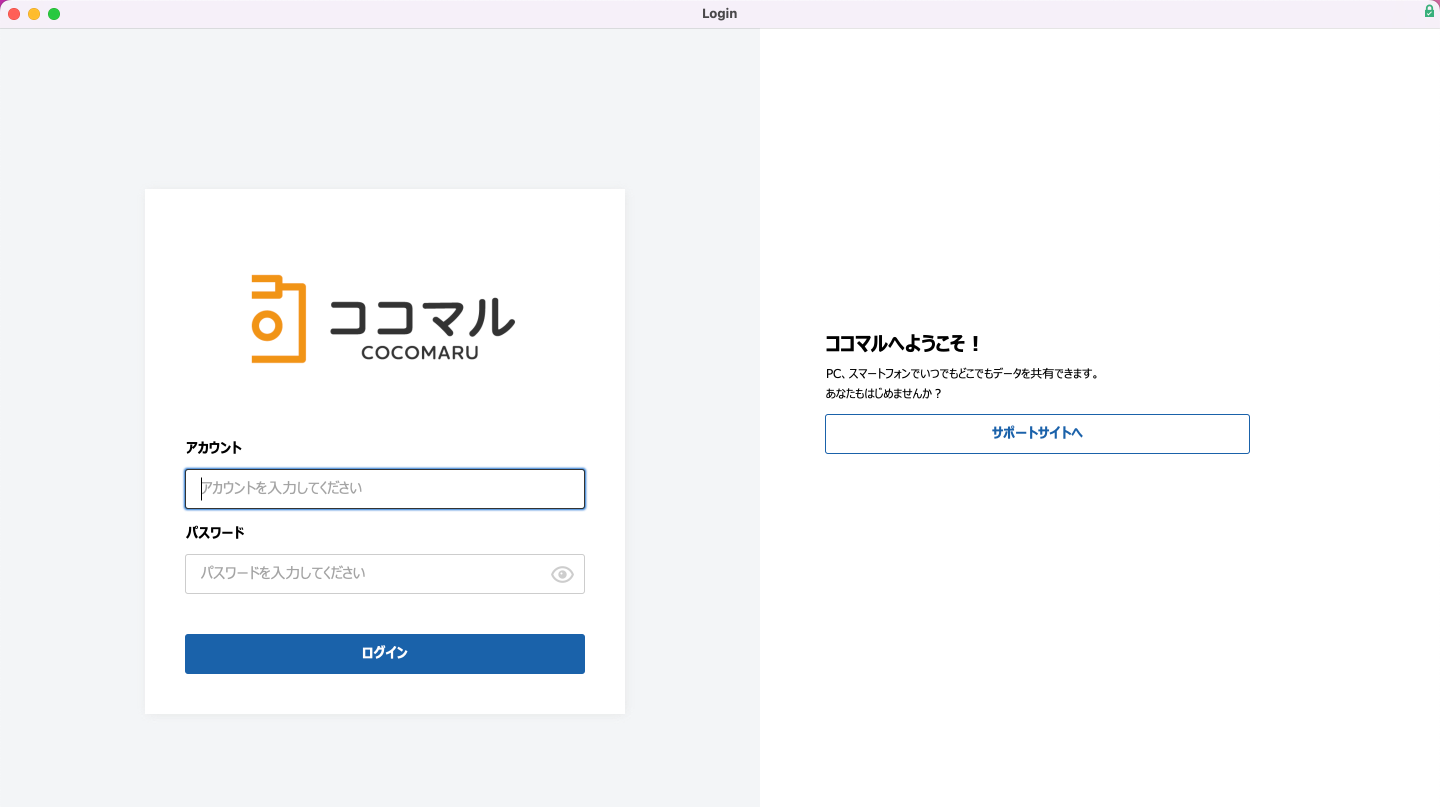Viewport: 1440px width, 807px height.
Task: Click the Login window title text
Action: [719, 14]
